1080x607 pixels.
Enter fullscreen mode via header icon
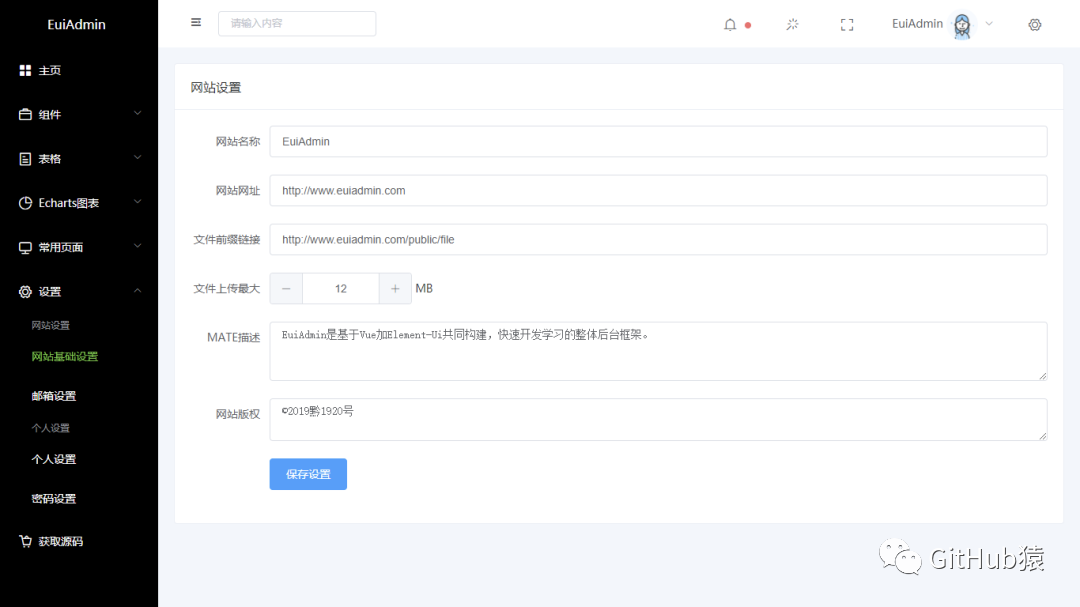847,25
